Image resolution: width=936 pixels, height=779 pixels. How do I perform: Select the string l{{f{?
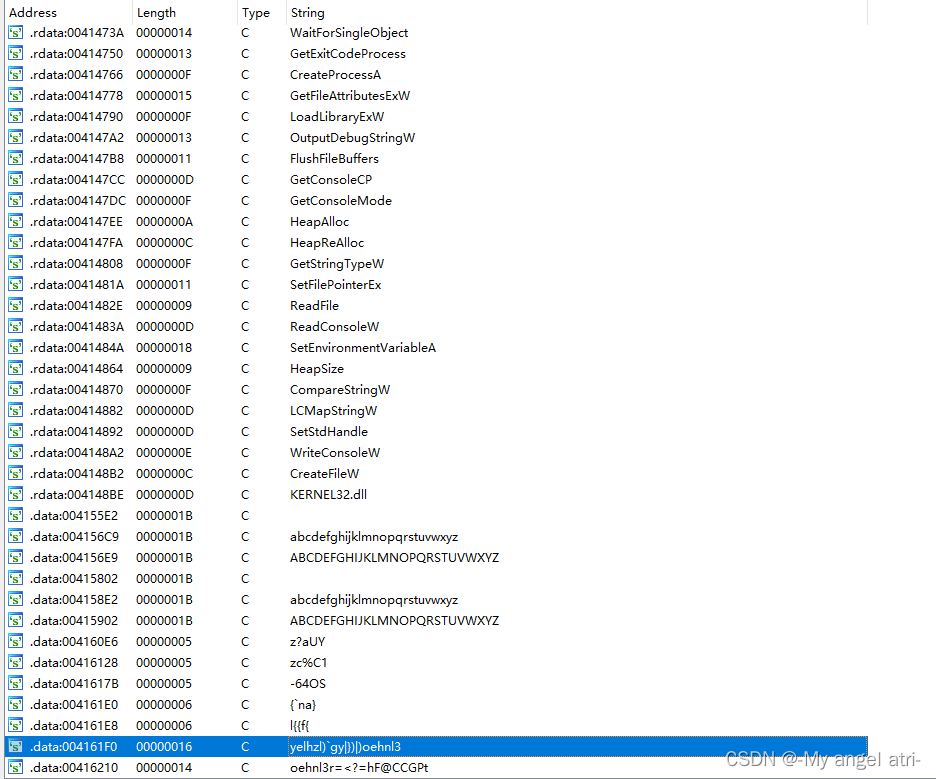coord(300,726)
